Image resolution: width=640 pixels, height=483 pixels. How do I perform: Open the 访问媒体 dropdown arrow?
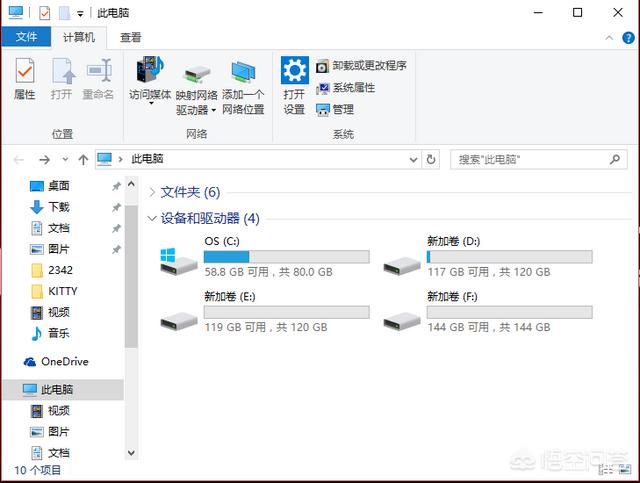tap(151, 104)
